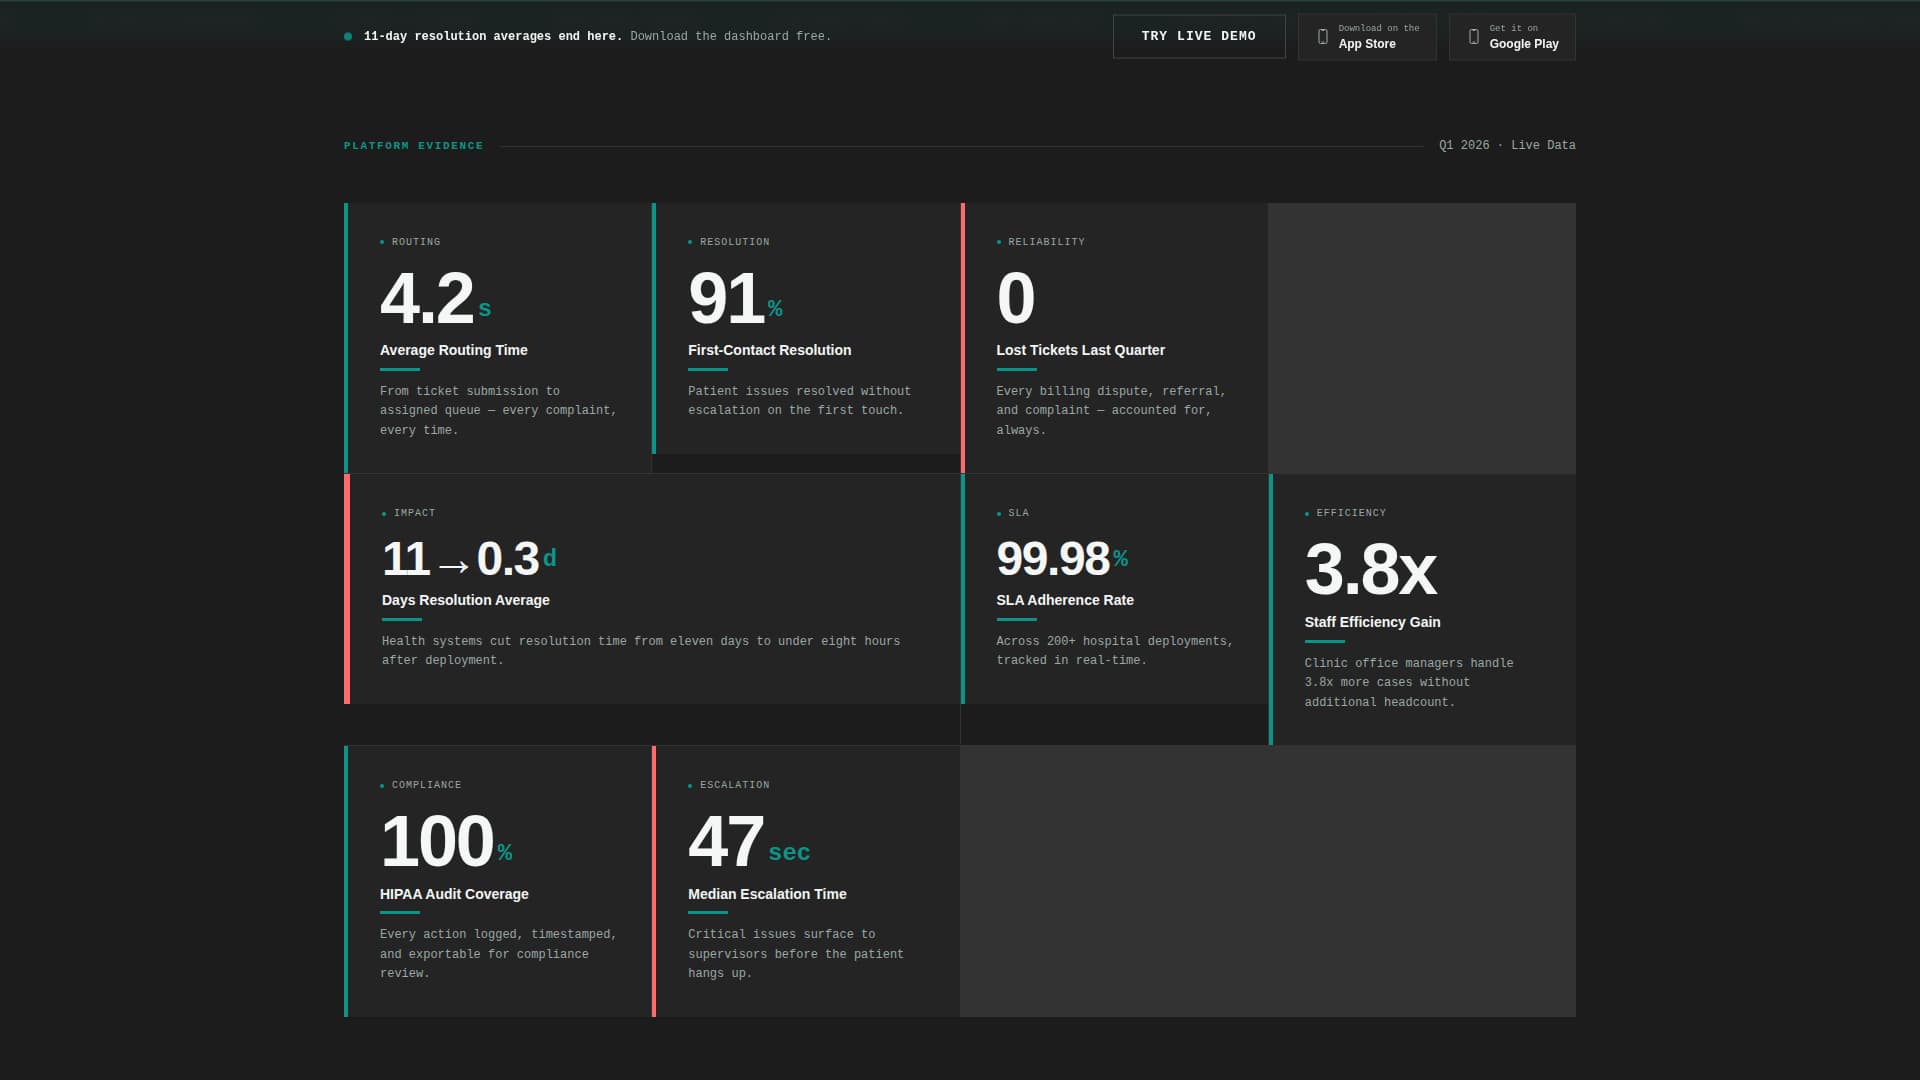Click the phone icon in Google Play button

tap(1473, 37)
